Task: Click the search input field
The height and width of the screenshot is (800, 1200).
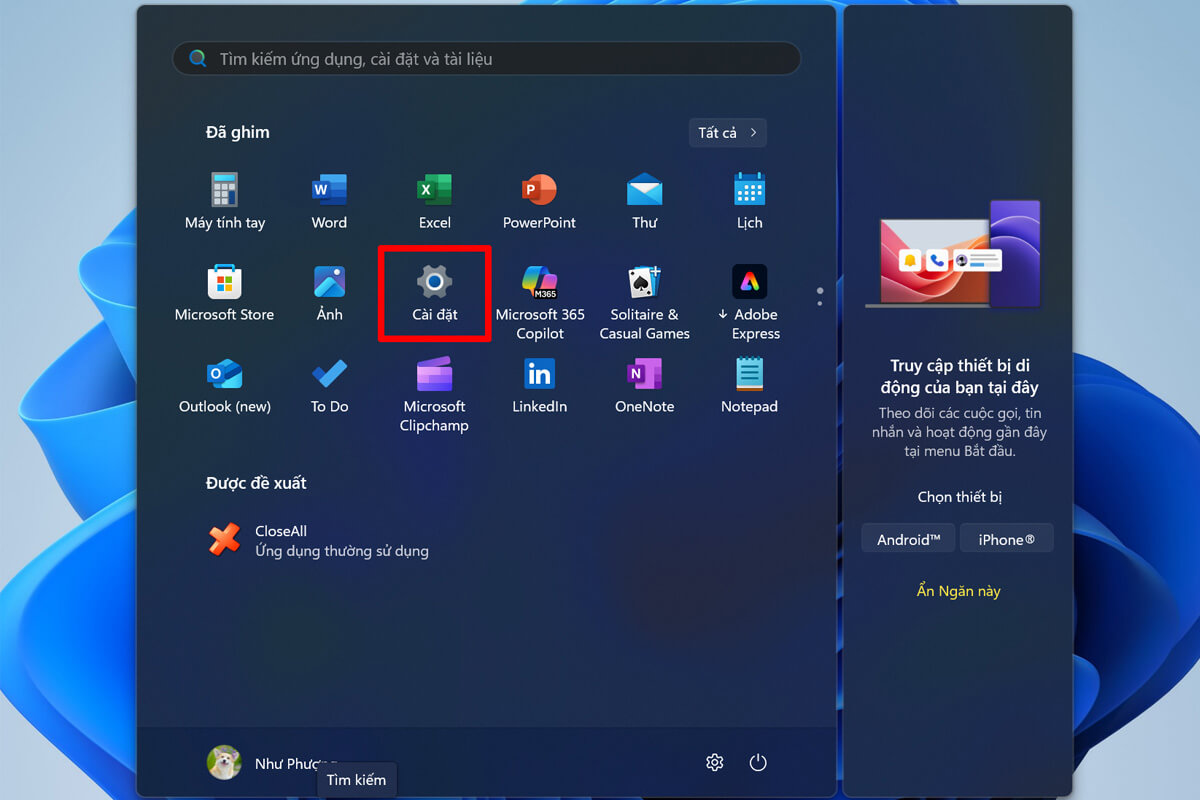Action: [487, 58]
